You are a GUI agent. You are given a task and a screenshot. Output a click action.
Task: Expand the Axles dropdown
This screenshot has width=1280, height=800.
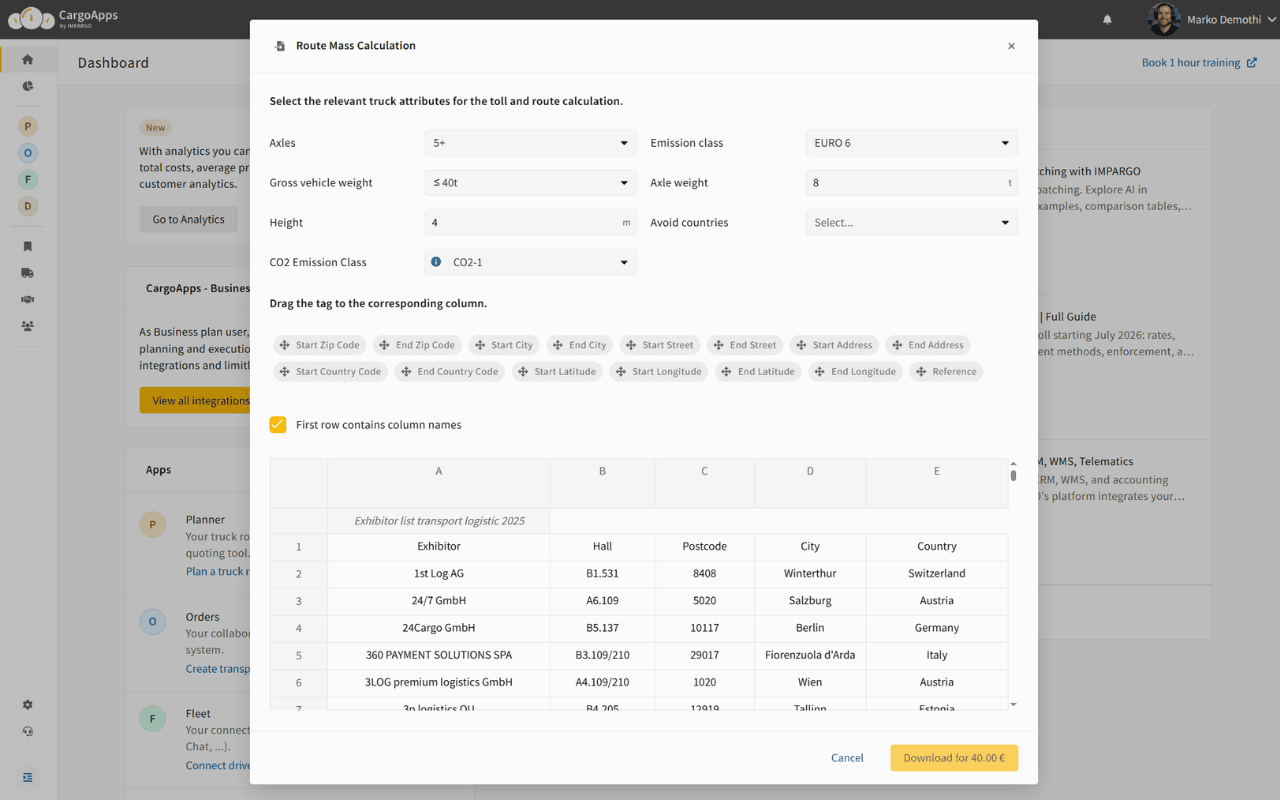[530, 143]
